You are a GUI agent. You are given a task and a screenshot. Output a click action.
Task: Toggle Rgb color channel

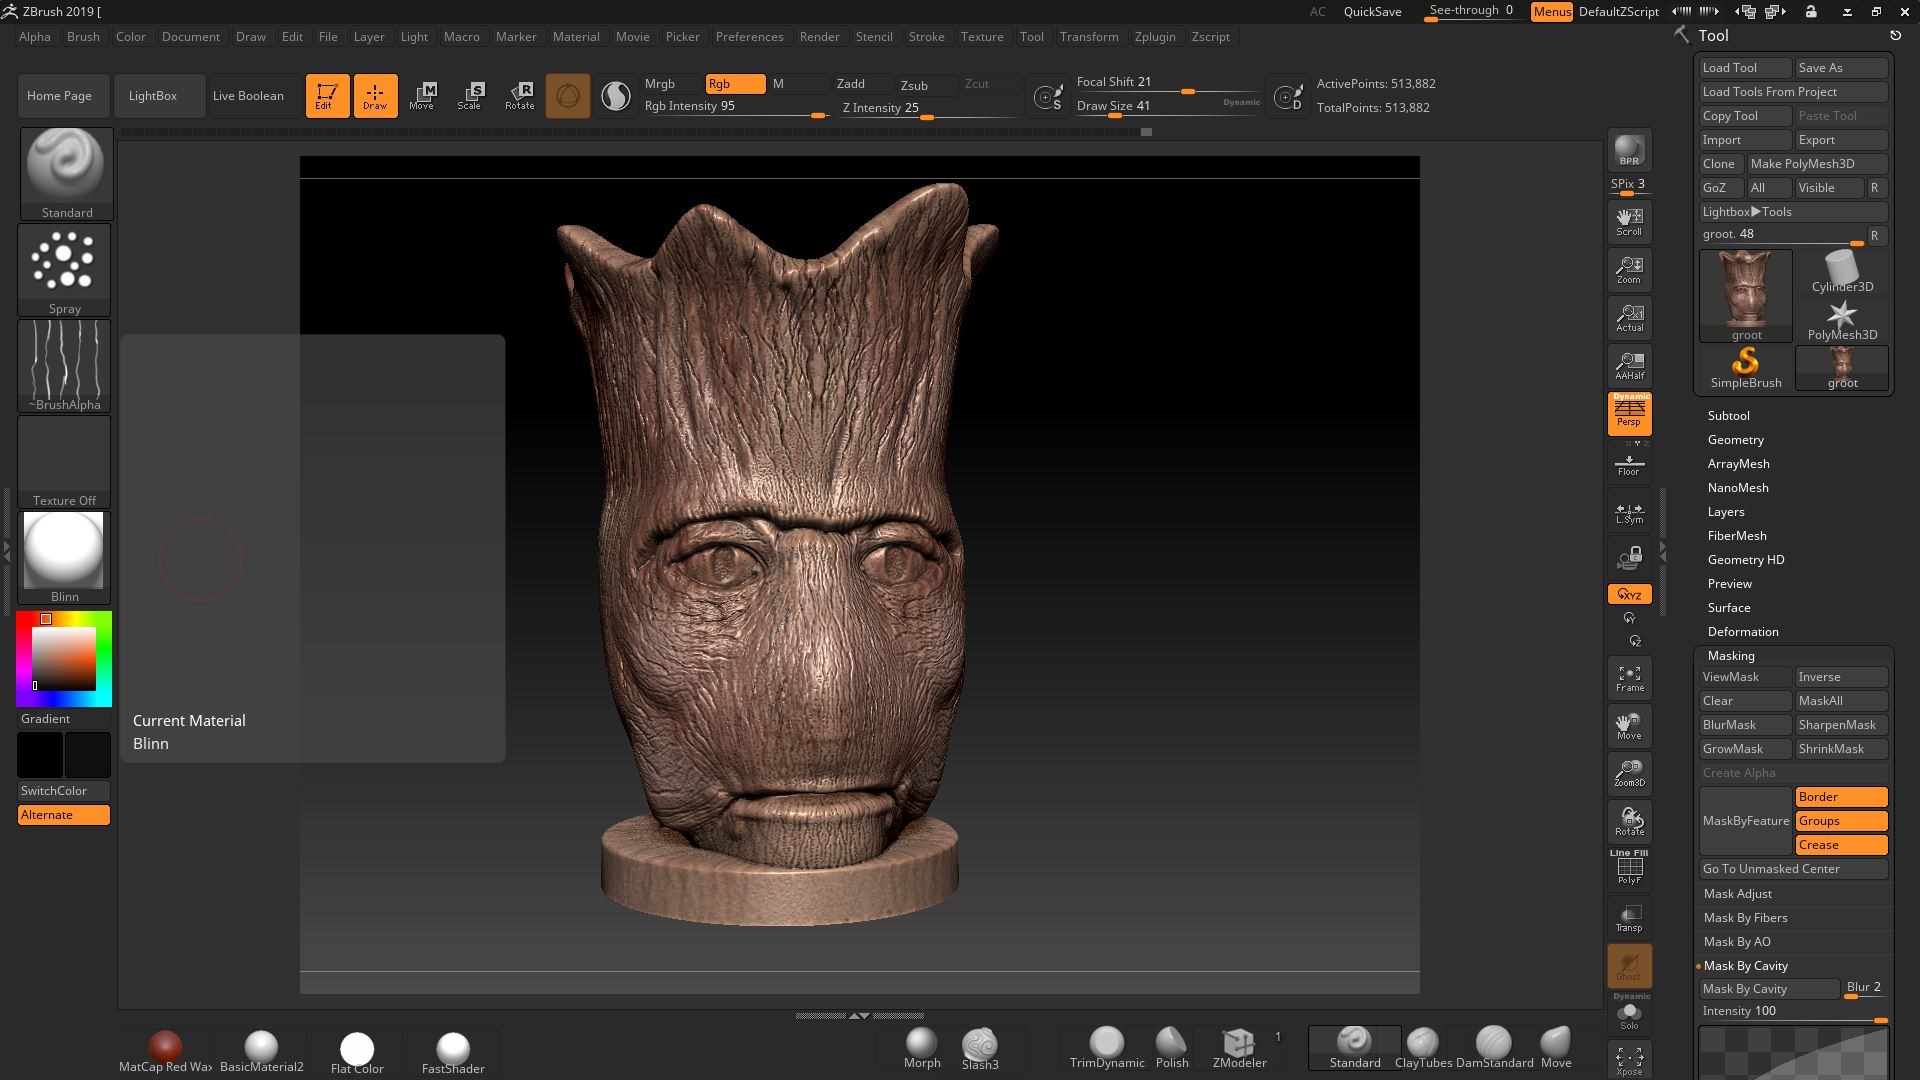coord(735,84)
